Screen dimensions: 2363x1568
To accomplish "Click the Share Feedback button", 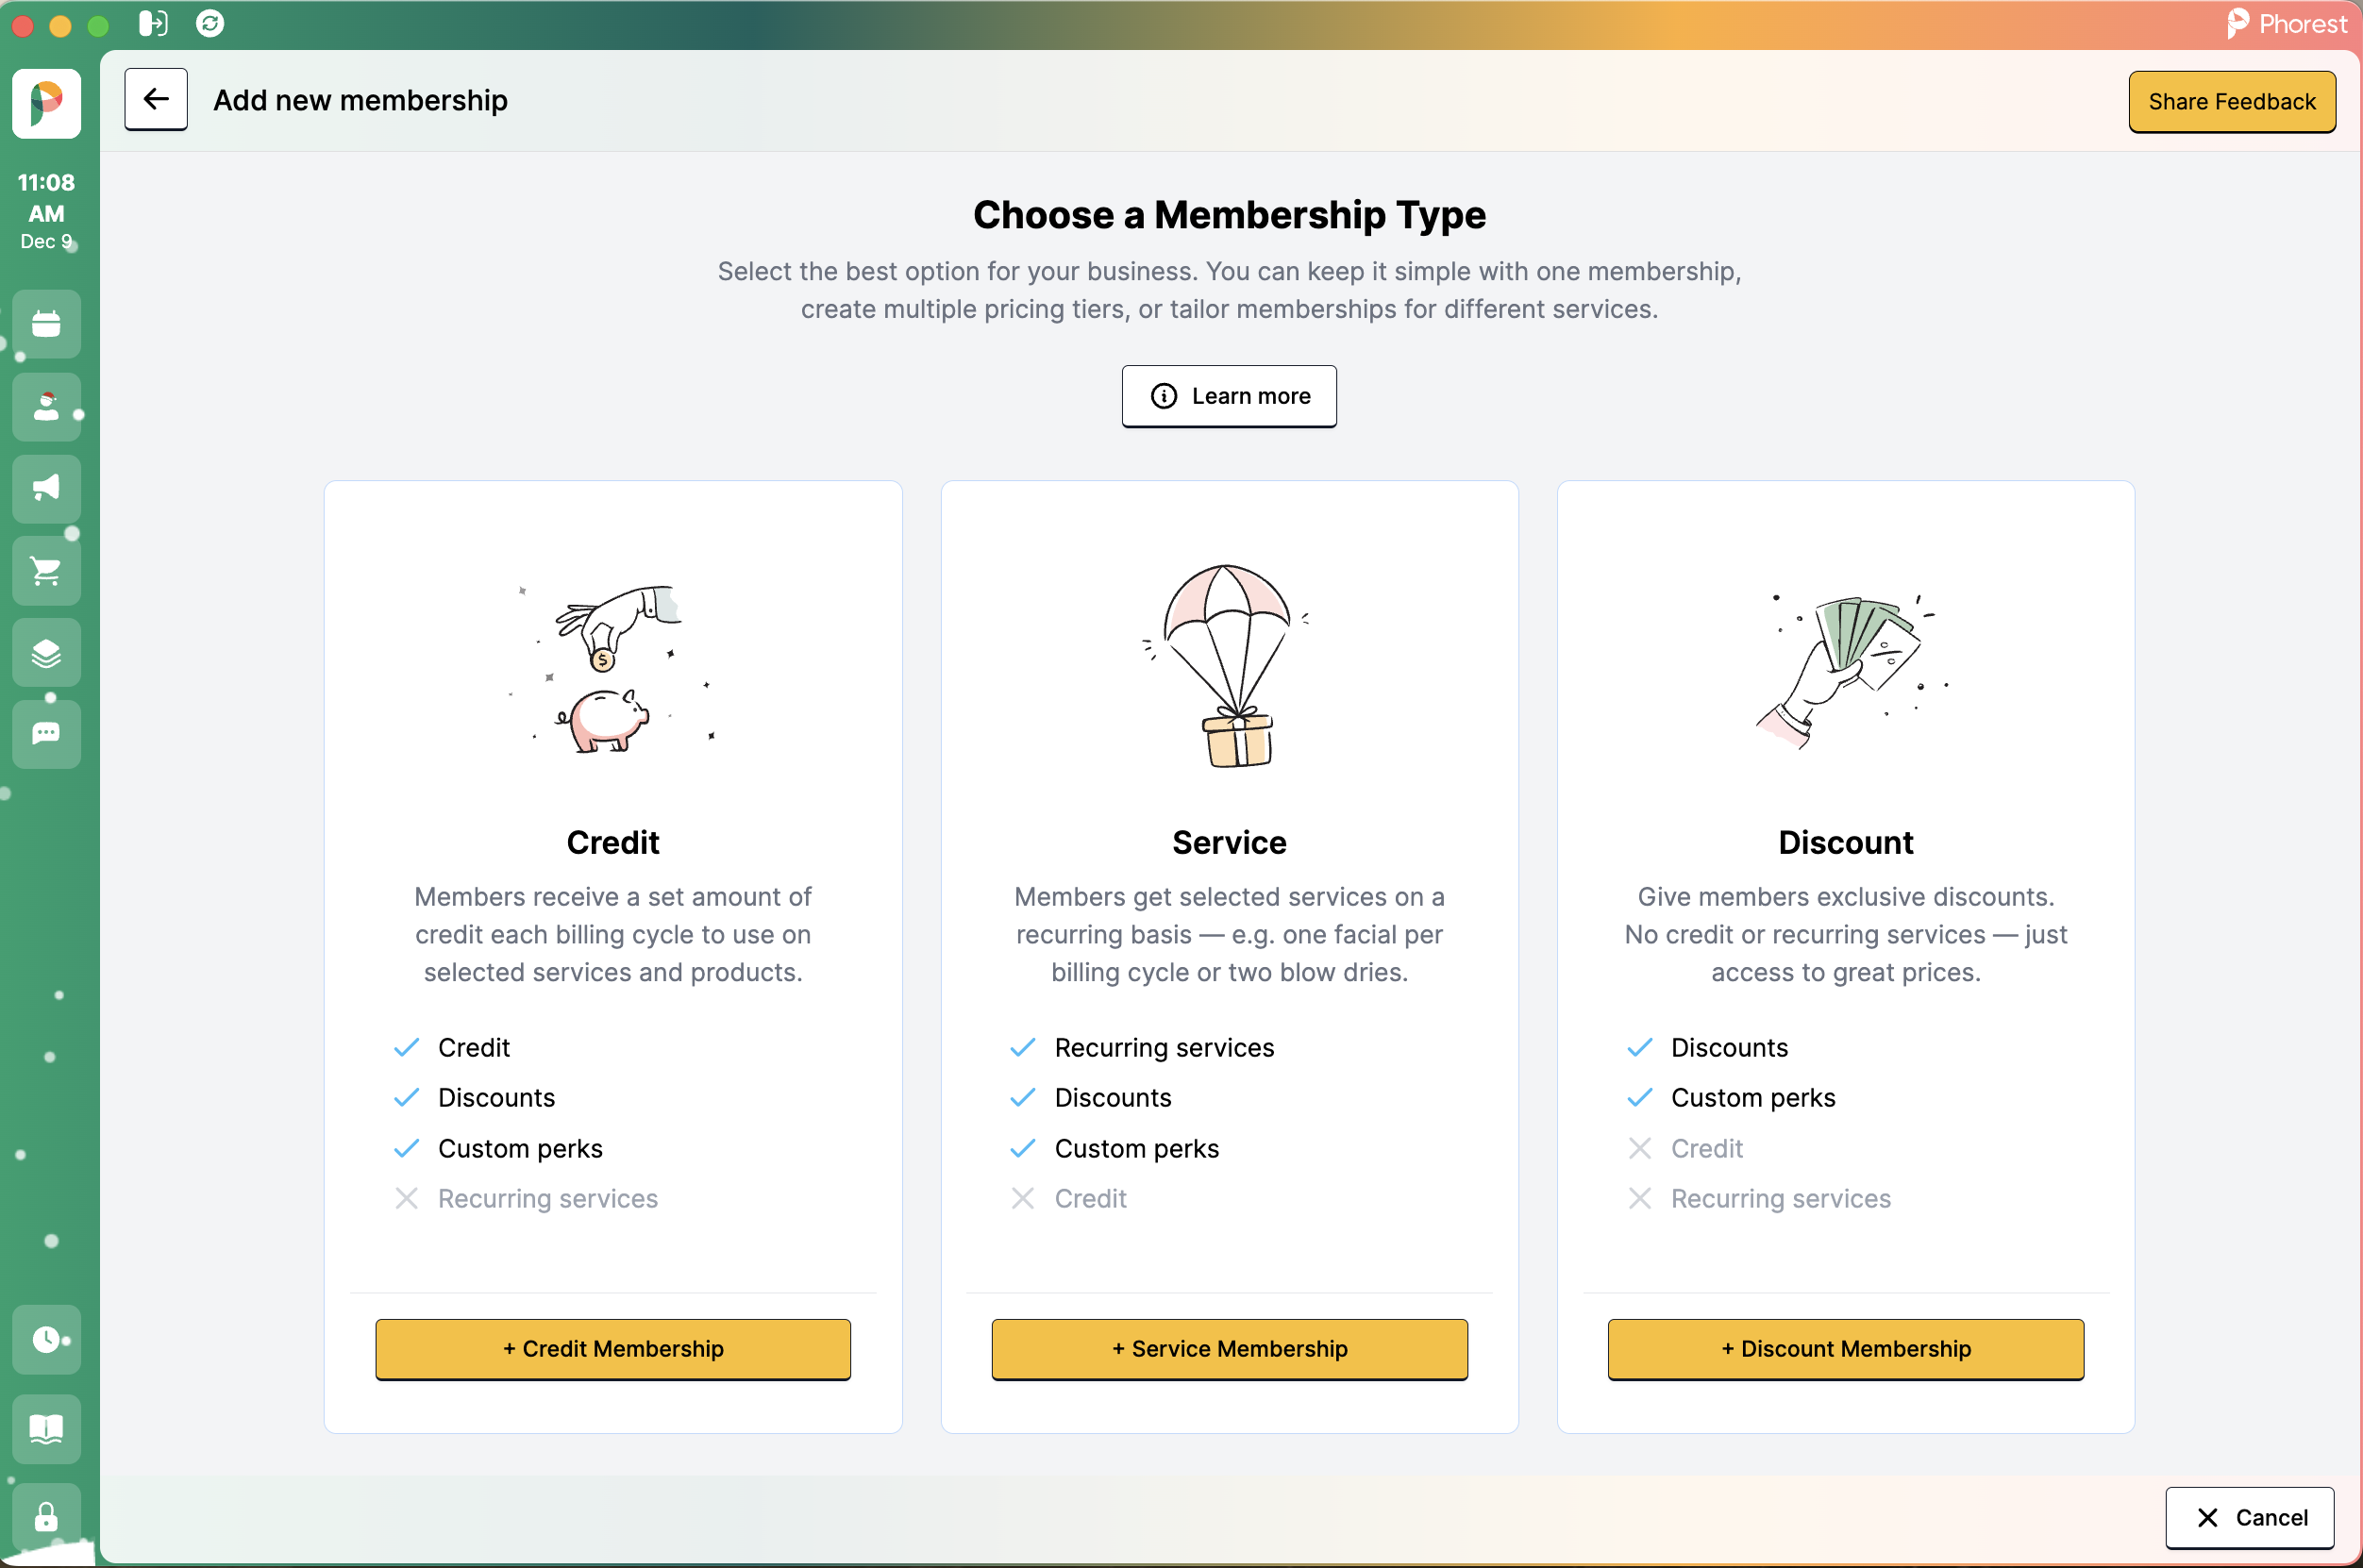I will pos(2232,101).
